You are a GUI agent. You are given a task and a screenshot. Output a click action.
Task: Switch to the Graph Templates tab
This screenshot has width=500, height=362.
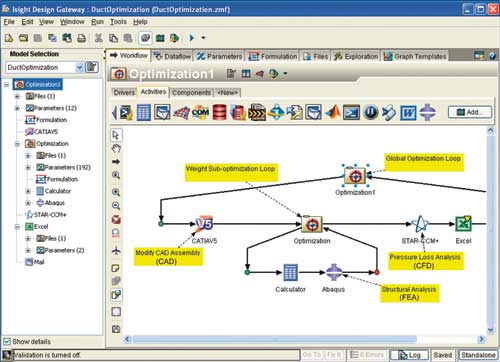pos(415,56)
